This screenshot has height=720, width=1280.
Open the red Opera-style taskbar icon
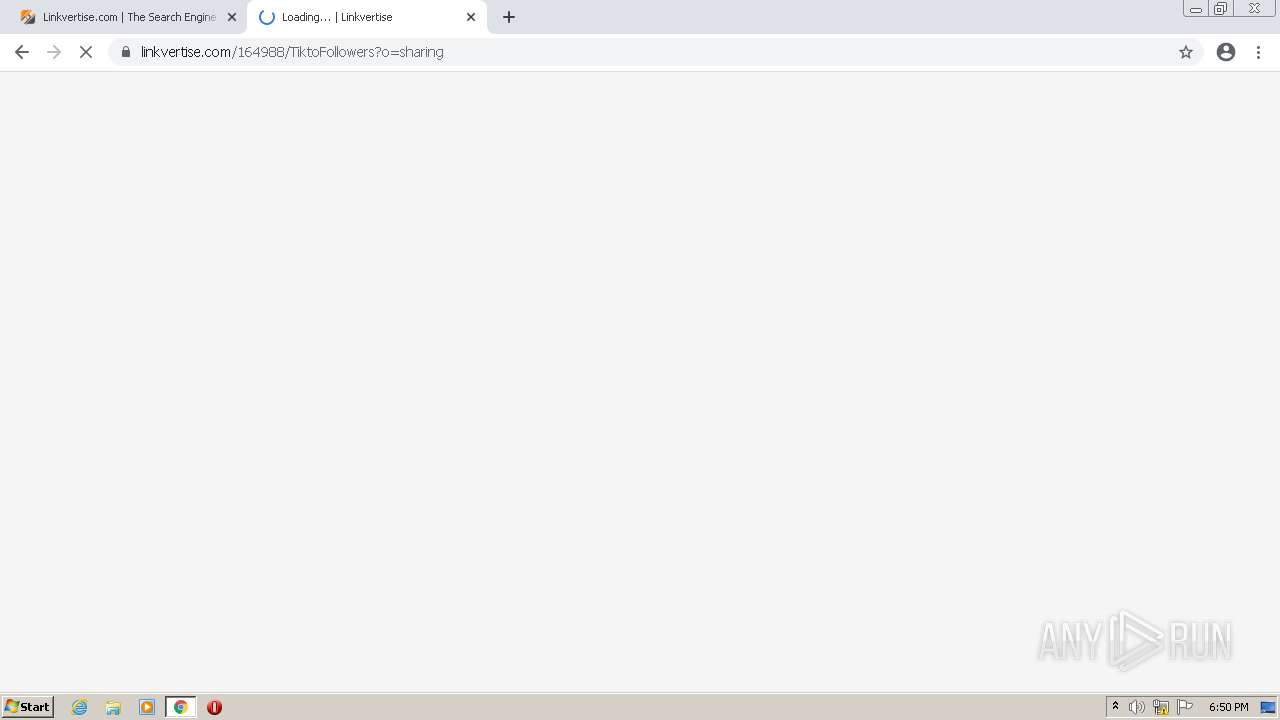point(214,707)
